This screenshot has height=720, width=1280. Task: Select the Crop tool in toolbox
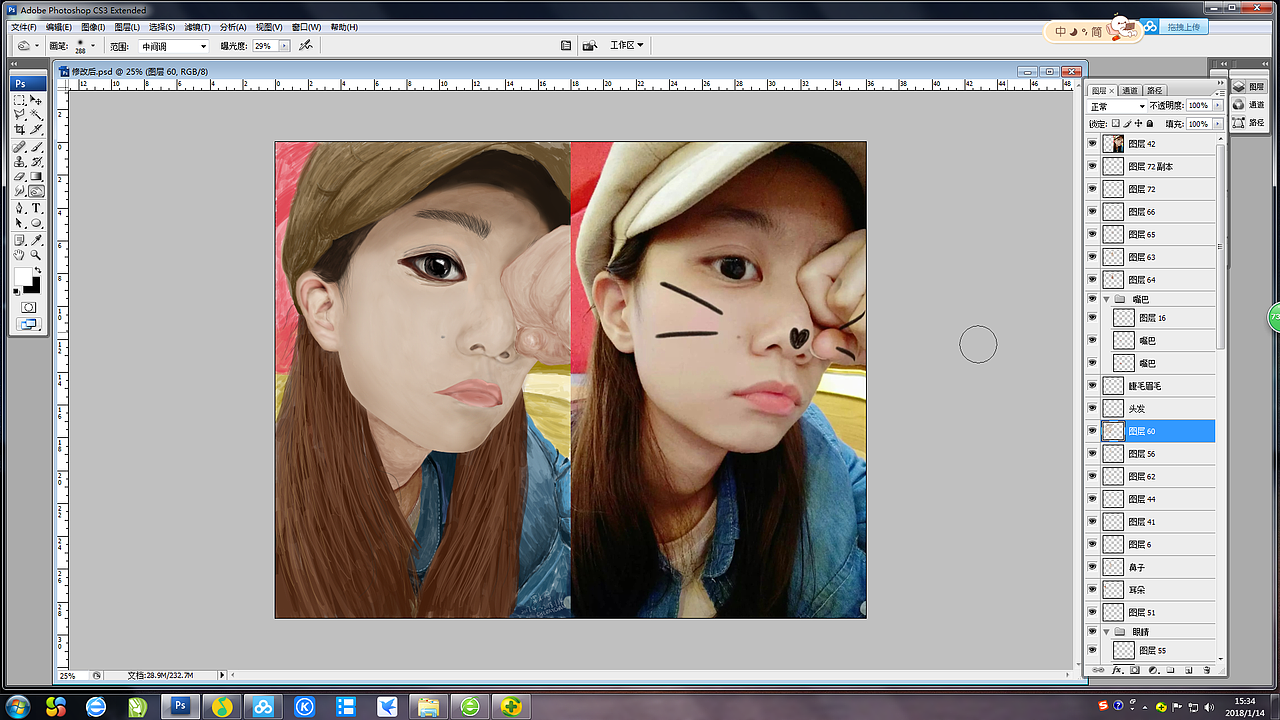point(20,129)
